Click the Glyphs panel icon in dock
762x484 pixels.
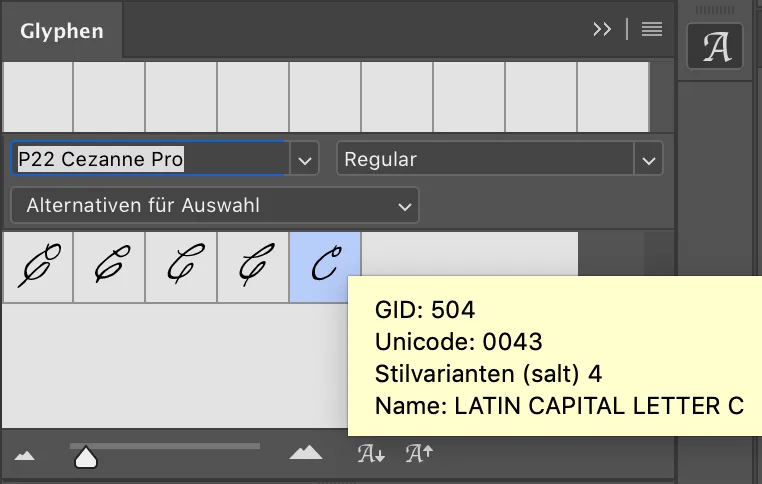[x=714, y=46]
